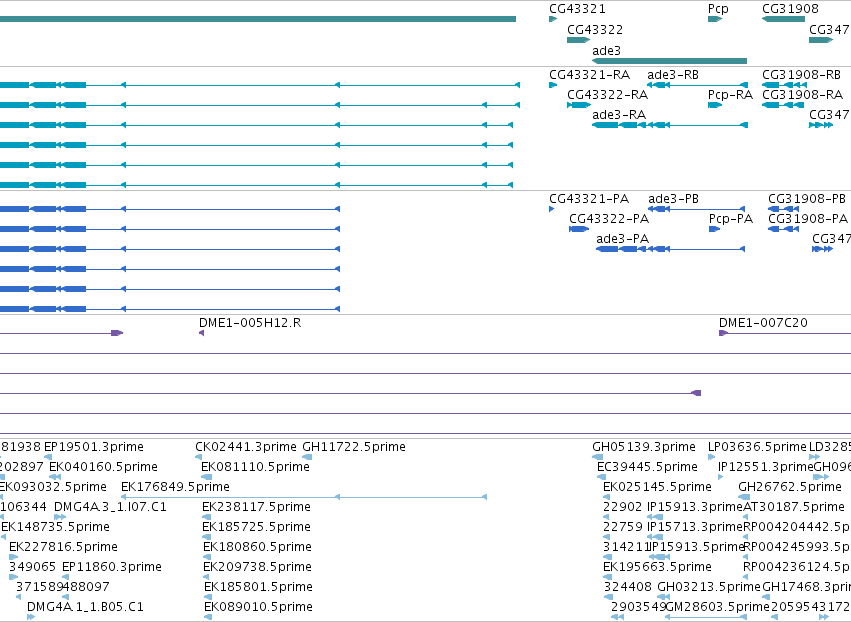Image resolution: width=851 pixels, height=622 pixels.
Task: Click the LP03636.5prime EST label
Action: click(x=757, y=447)
